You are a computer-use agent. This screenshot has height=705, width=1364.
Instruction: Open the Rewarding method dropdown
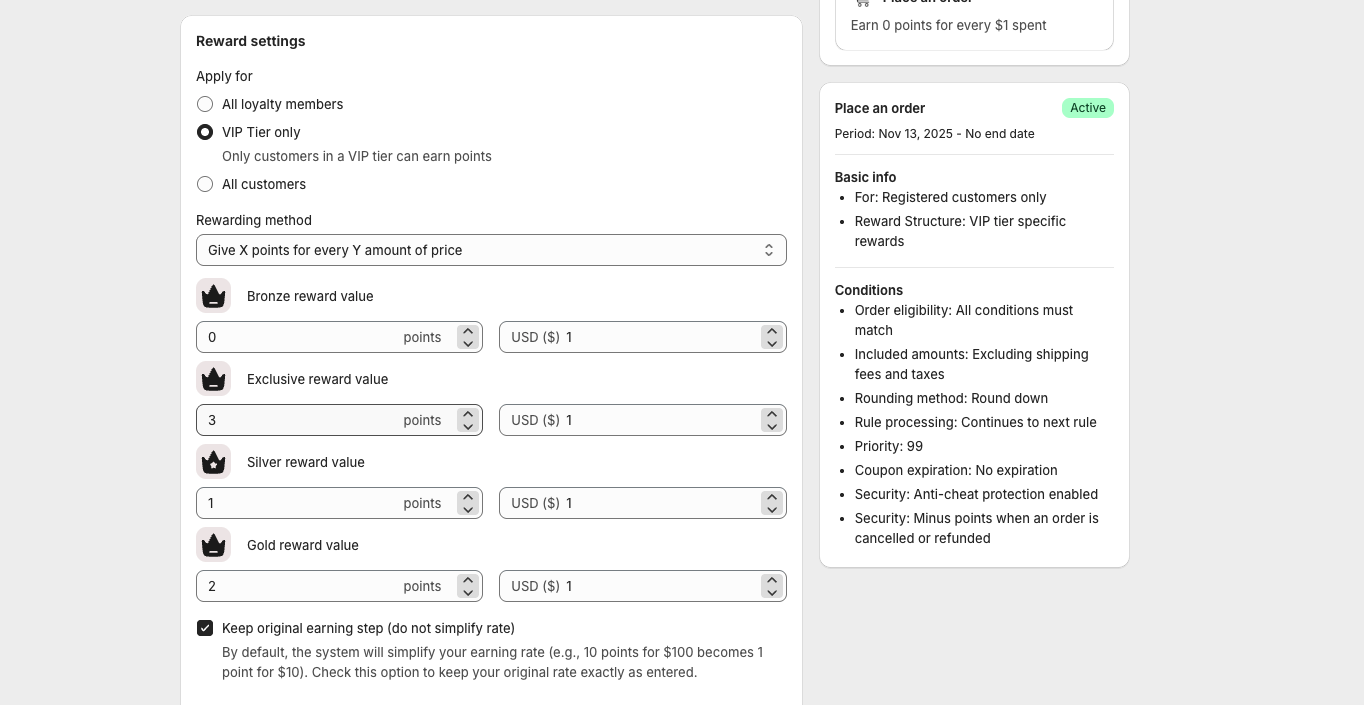point(491,250)
